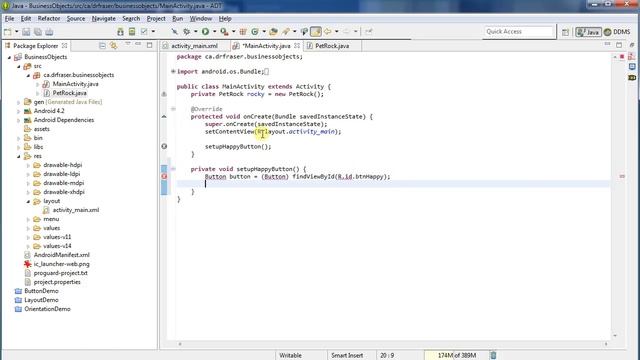Open the Navigate menu

coord(103,19)
